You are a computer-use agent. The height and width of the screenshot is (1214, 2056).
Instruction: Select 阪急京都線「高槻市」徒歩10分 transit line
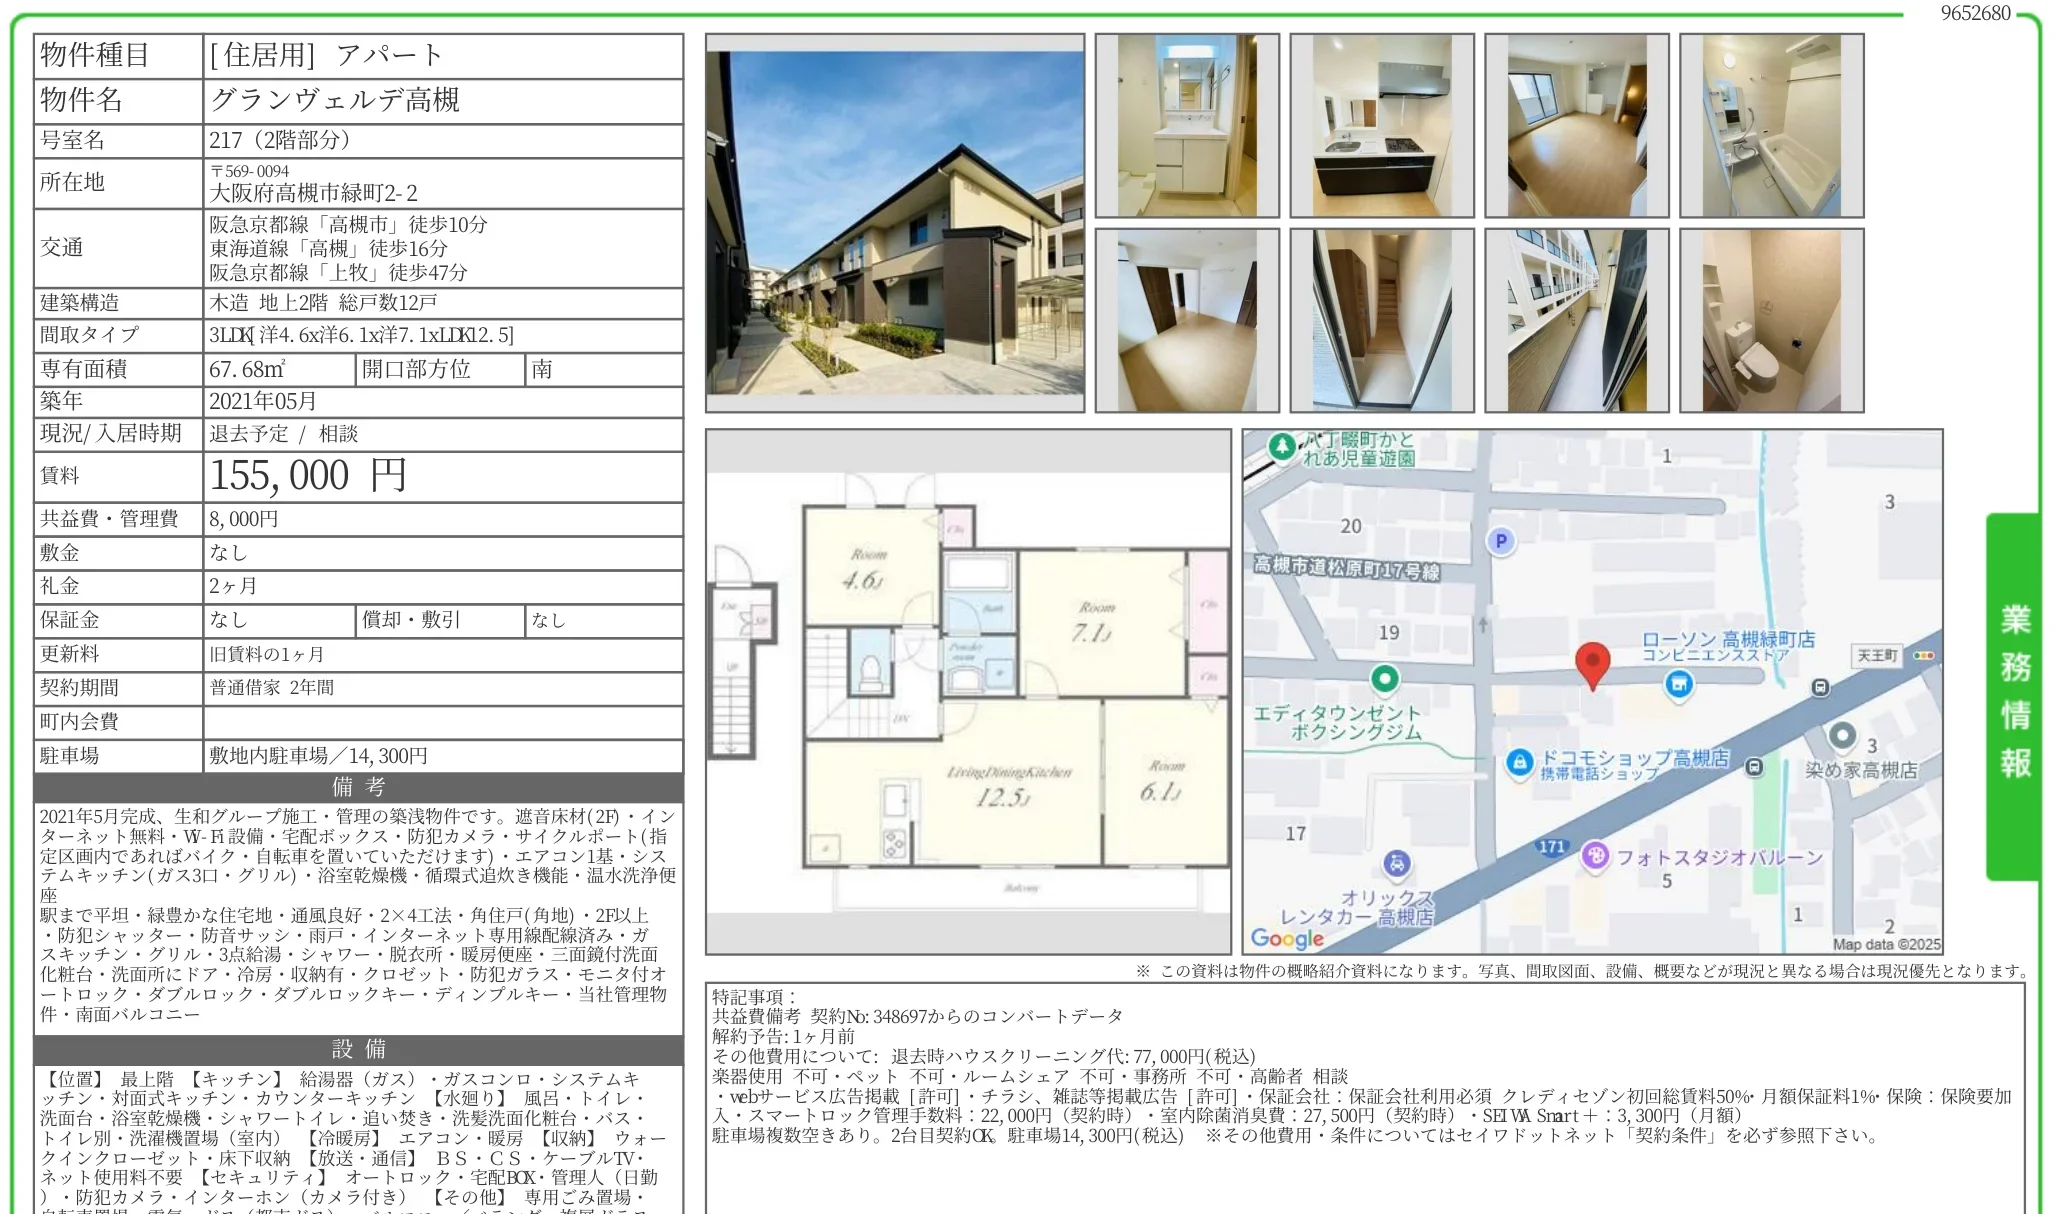coord(348,224)
